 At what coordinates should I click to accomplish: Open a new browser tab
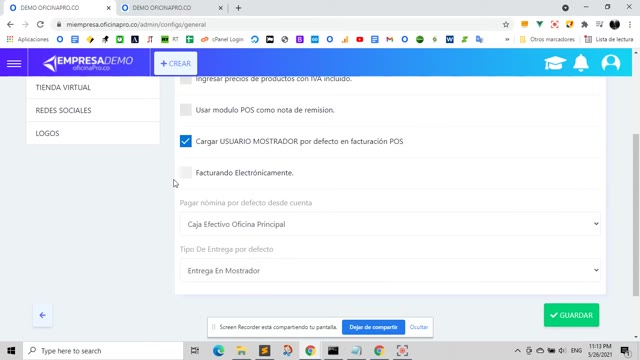point(238,8)
